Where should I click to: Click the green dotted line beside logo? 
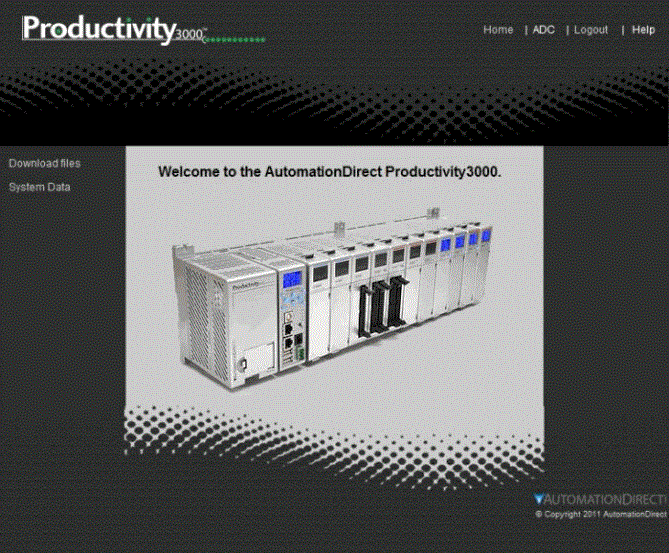(x=236, y=40)
